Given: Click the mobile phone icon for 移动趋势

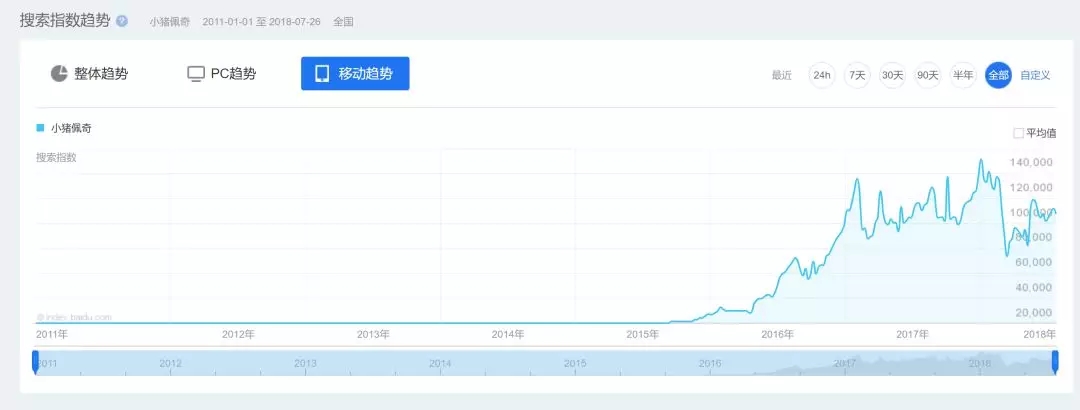Looking at the screenshot, I should pyautogui.click(x=322, y=74).
